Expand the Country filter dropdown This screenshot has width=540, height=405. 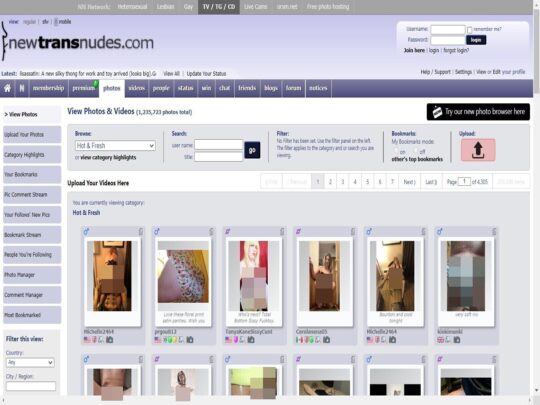click(x=30, y=362)
